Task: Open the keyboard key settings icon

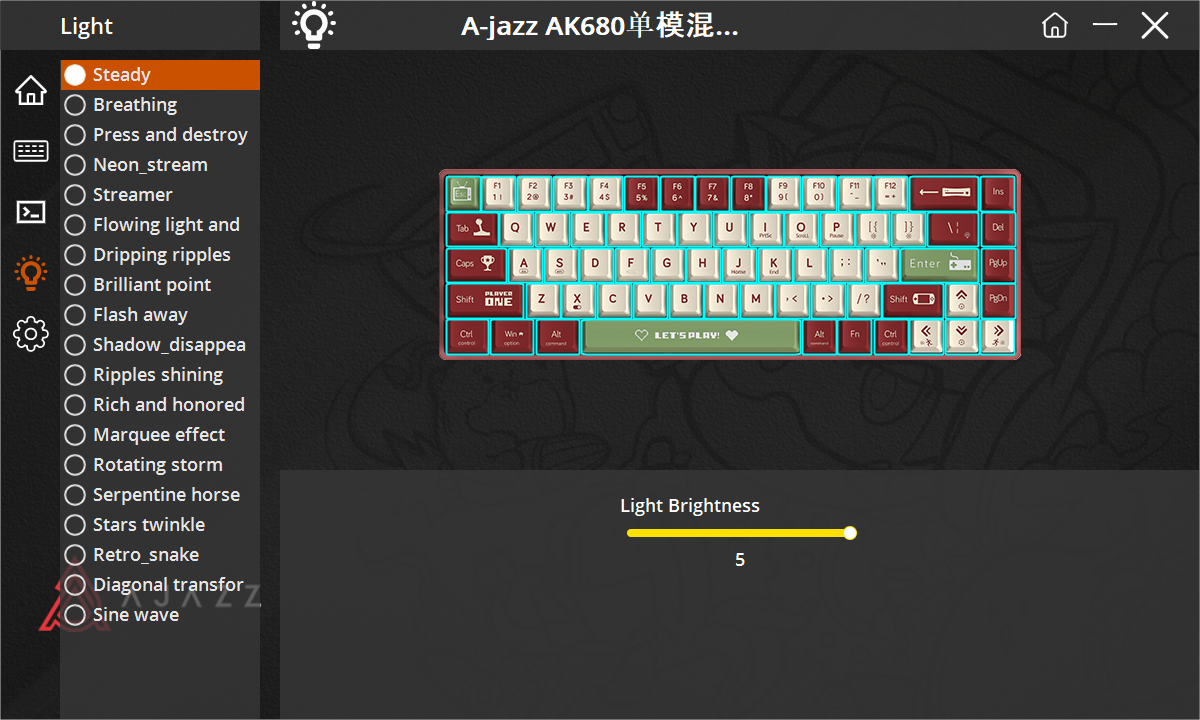Action: point(31,151)
